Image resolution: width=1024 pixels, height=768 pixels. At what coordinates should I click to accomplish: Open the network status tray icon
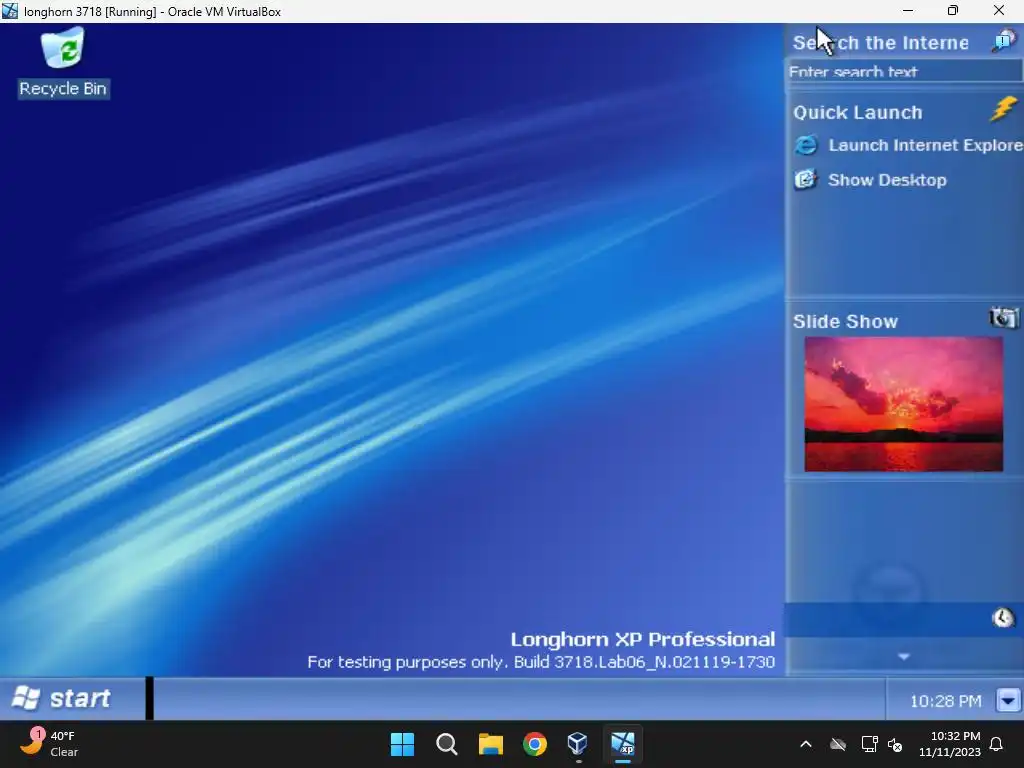click(869, 744)
